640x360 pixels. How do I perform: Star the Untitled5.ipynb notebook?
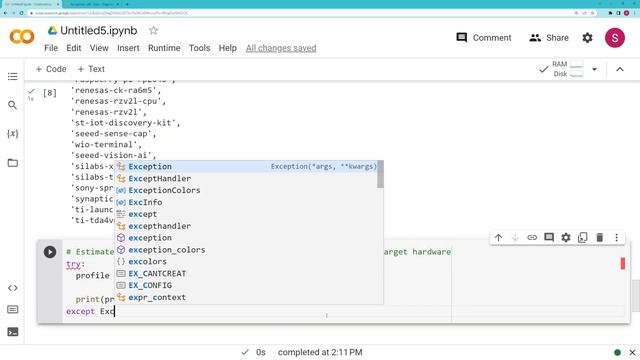point(153,30)
